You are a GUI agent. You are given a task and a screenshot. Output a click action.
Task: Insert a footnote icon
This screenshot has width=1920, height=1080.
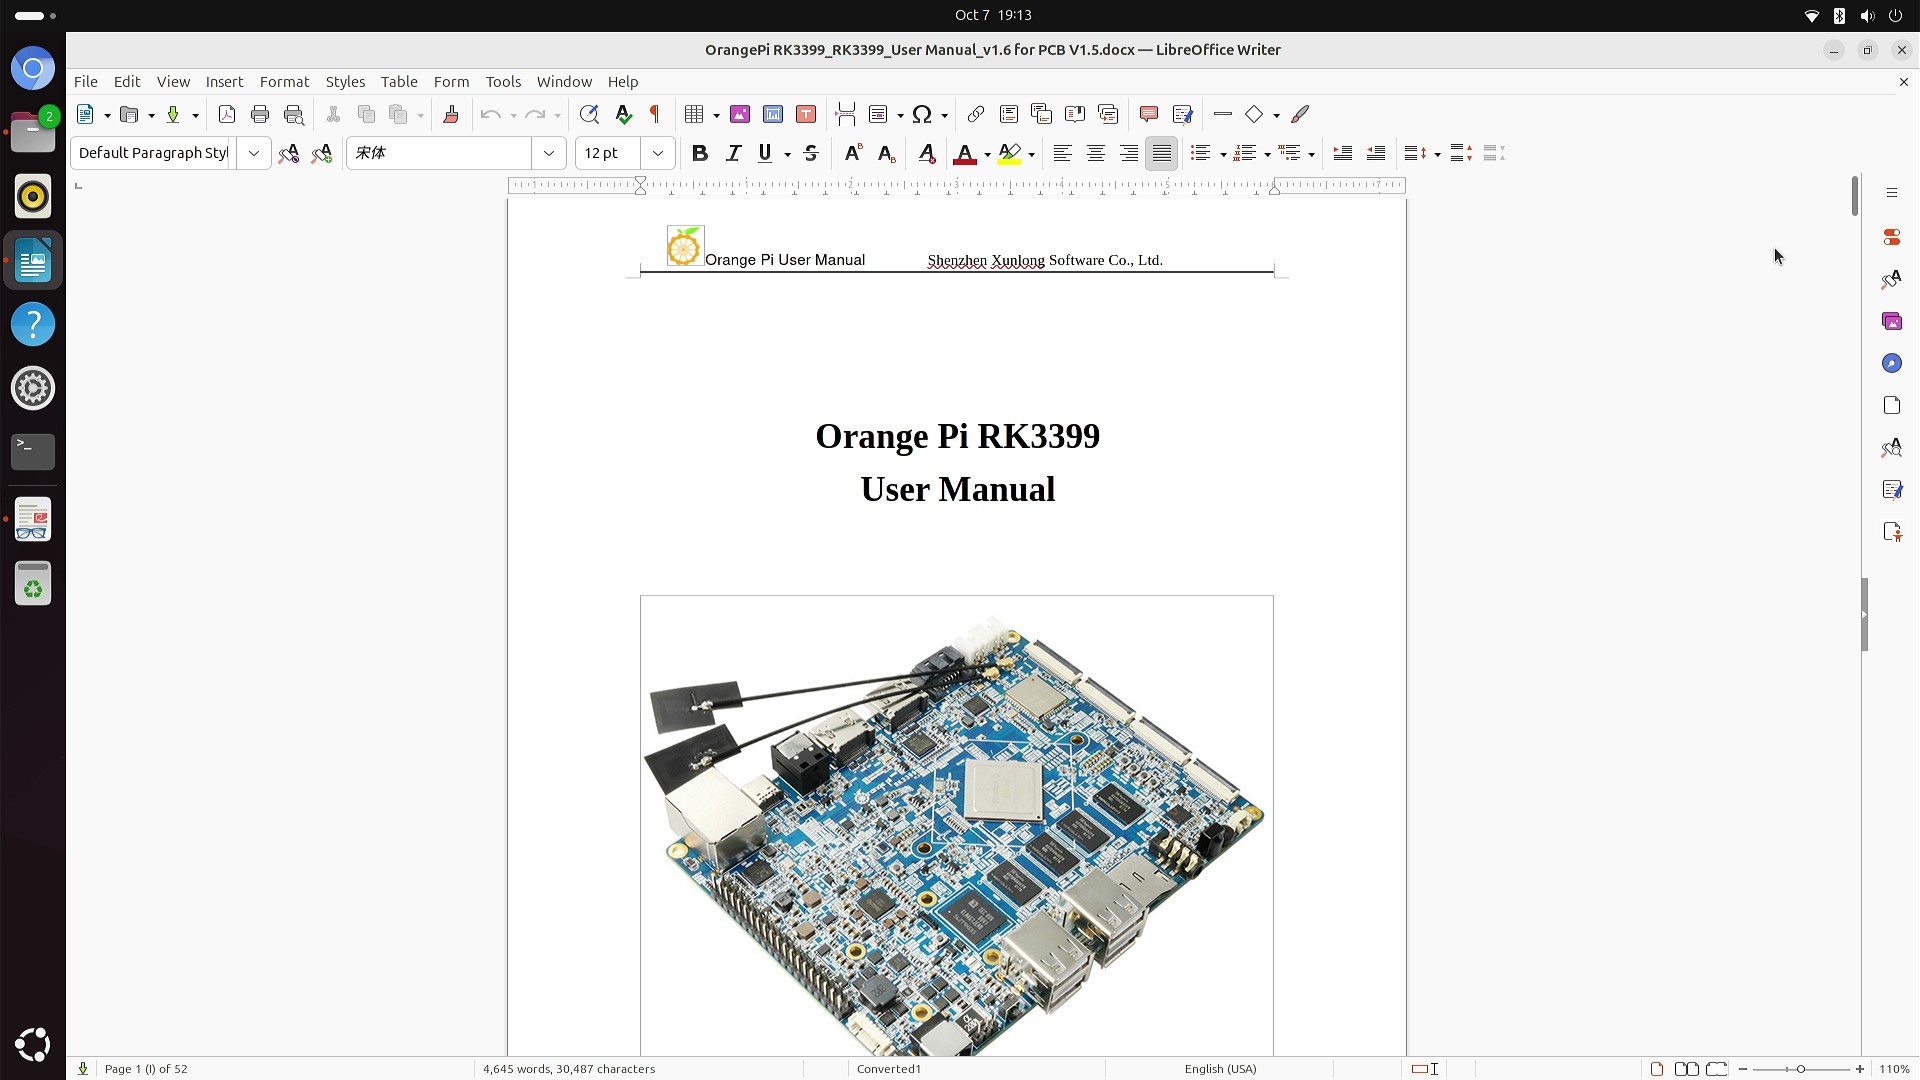(1009, 114)
